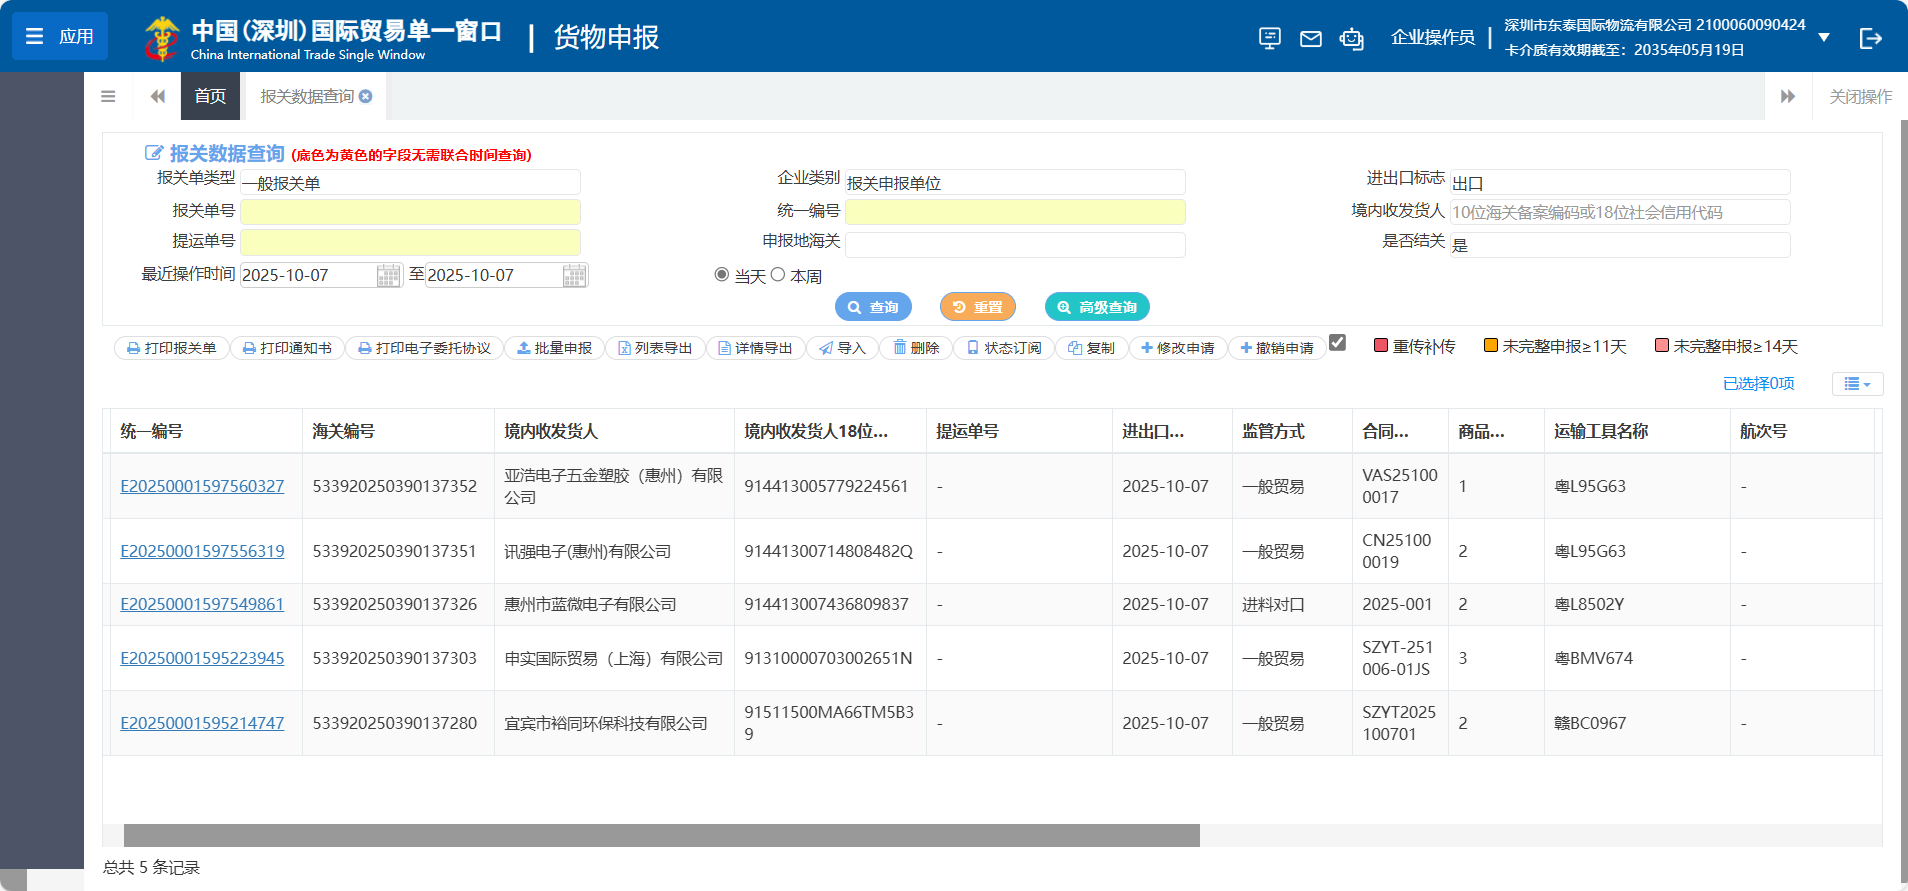Screen dimensions: 1908x891
Task: Switch to the 首页 tab
Action: pyautogui.click(x=210, y=96)
